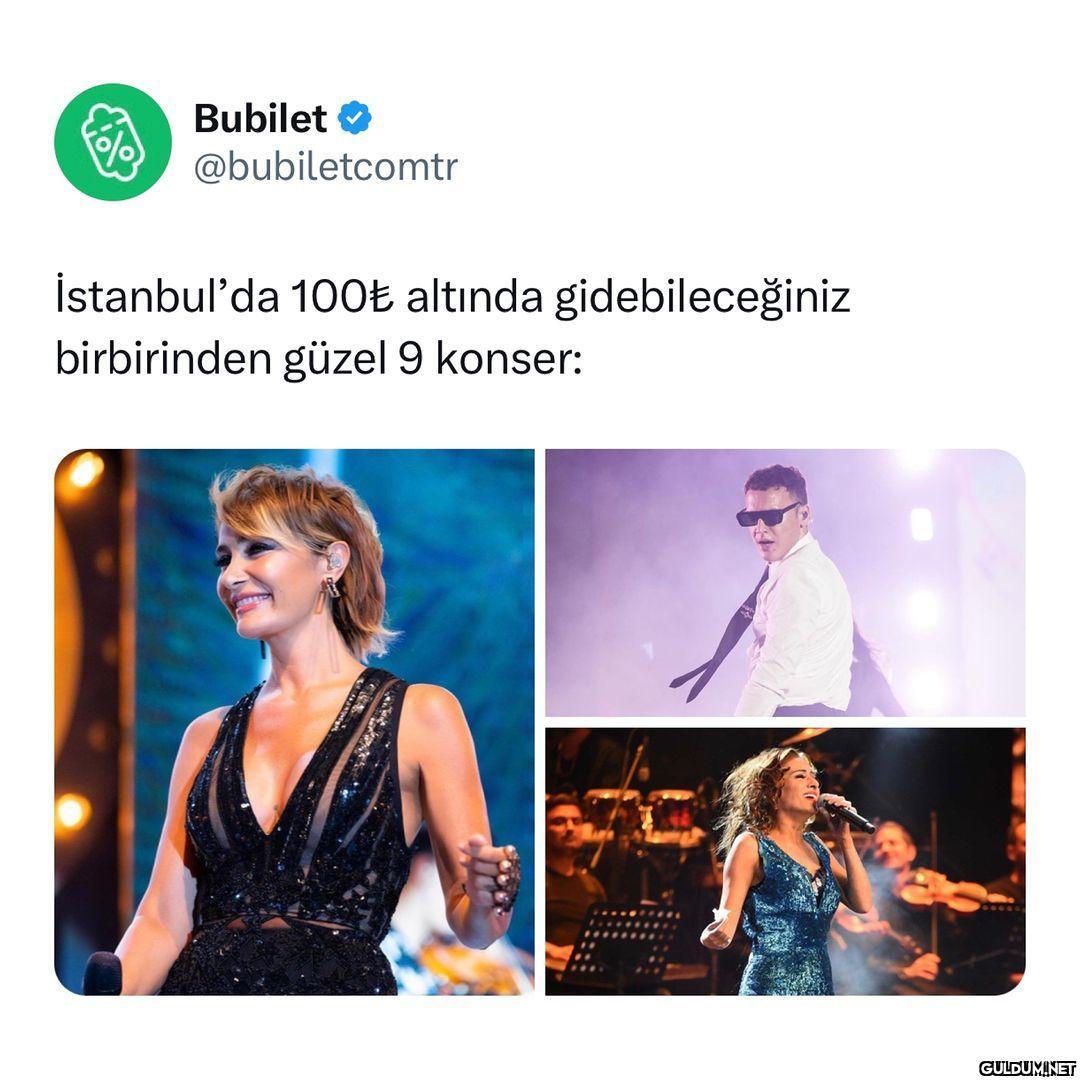Open the Bubilet display name
Image resolution: width=1080 pixels, height=1080 pixels.
click(260, 118)
